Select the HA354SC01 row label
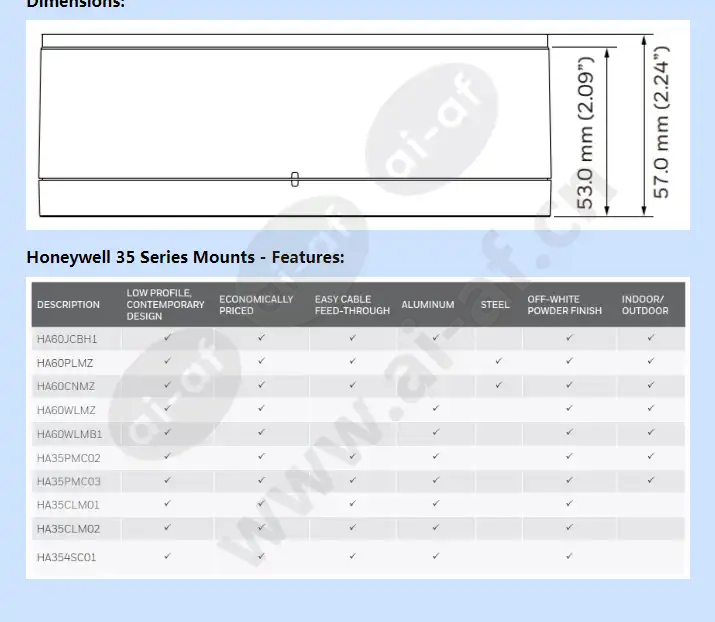Screen dimensions: 715x622 click(67, 557)
